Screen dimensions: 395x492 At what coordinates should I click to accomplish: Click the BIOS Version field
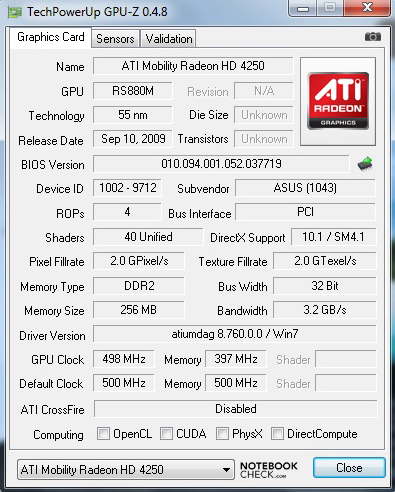click(221, 164)
